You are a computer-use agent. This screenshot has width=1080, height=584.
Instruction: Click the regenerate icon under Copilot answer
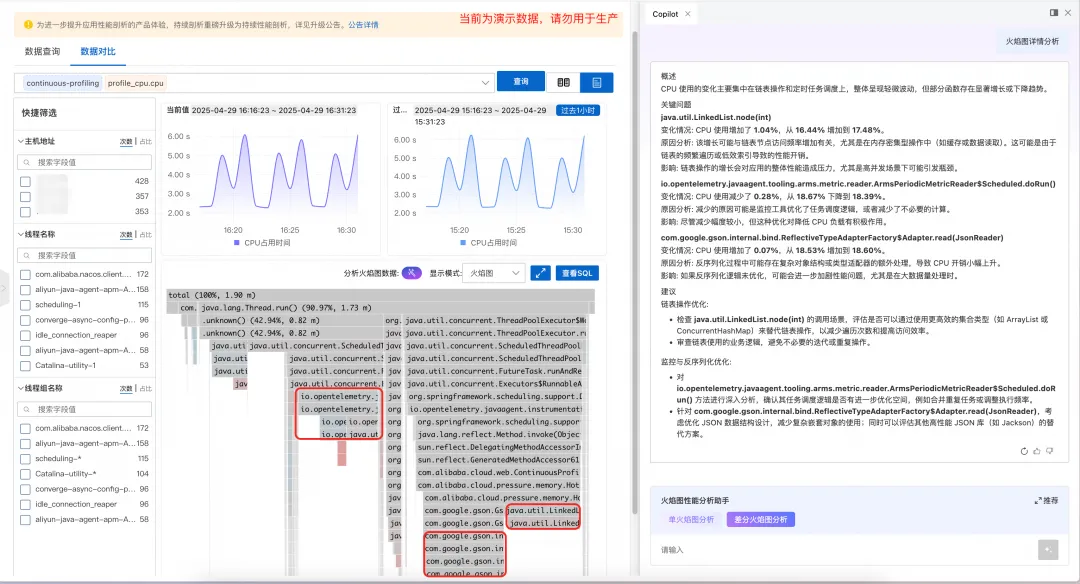[x=1024, y=451]
